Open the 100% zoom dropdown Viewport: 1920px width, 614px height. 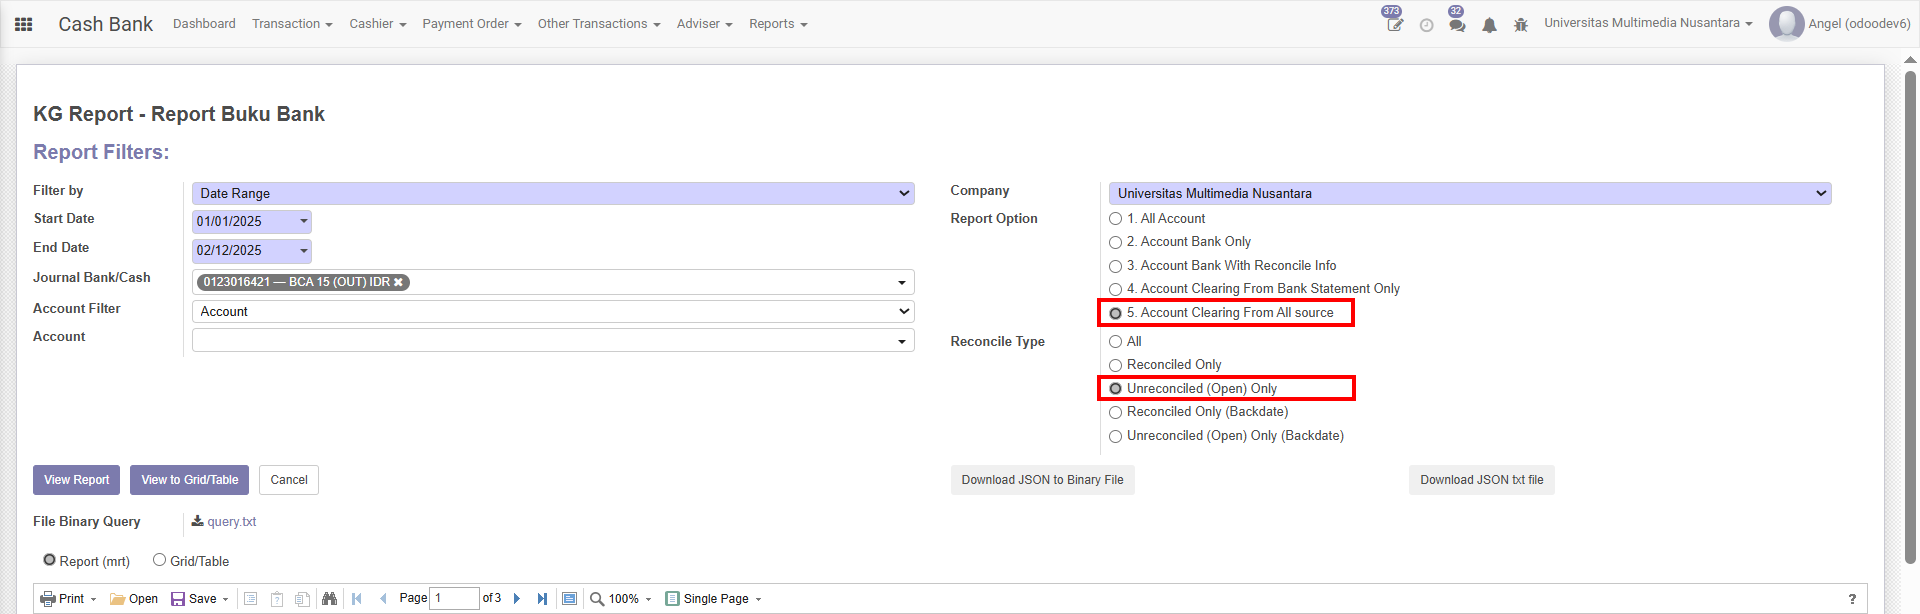click(x=621, y=599)
